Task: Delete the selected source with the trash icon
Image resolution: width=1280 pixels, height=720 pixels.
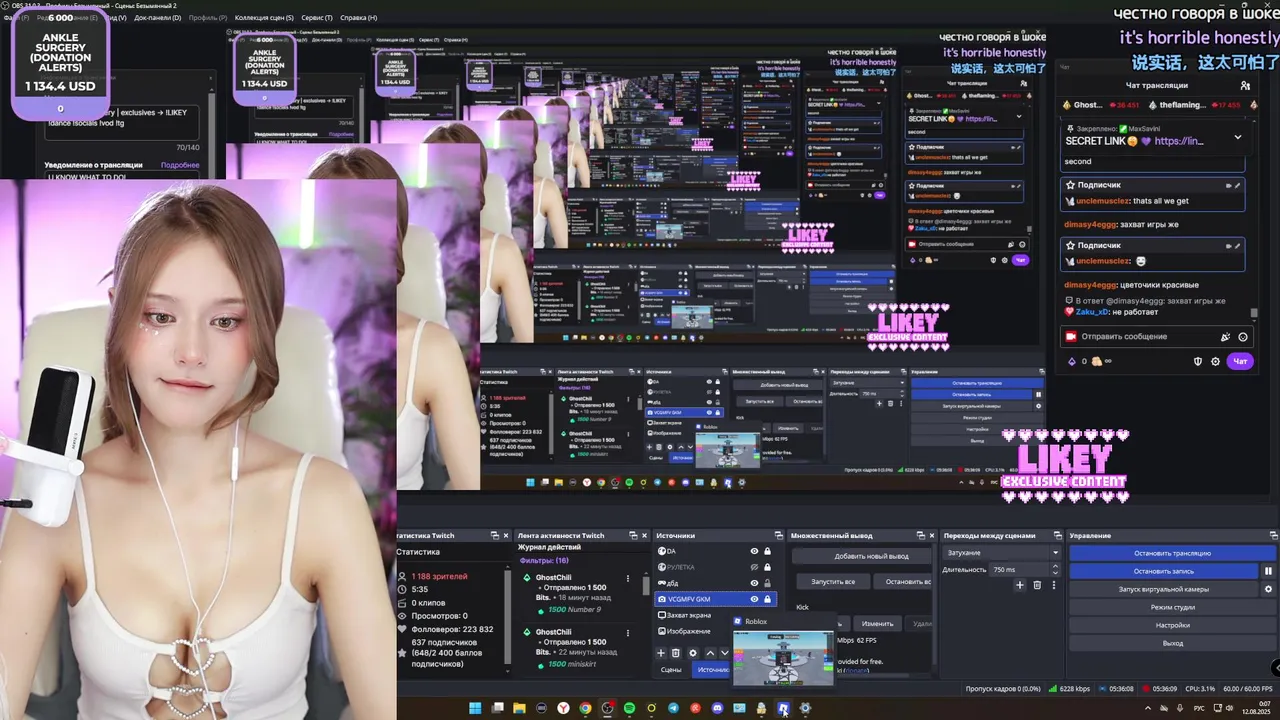Action: 676,653
